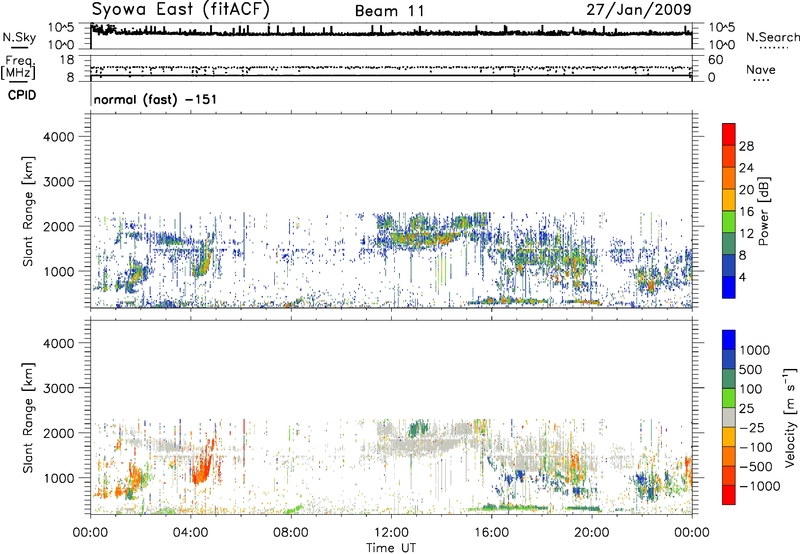
Task: Click the 'Slant Range [km]' label of power plot
Action: point(28,212)
